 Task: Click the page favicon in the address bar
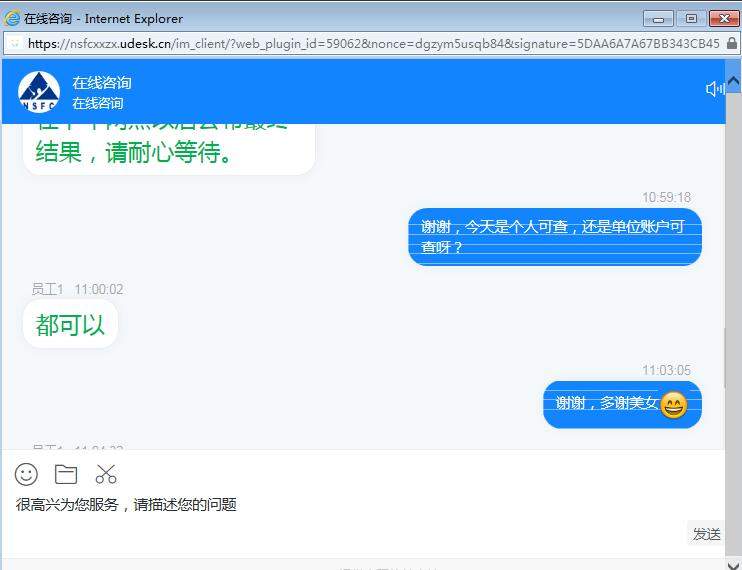coord(15,44)
